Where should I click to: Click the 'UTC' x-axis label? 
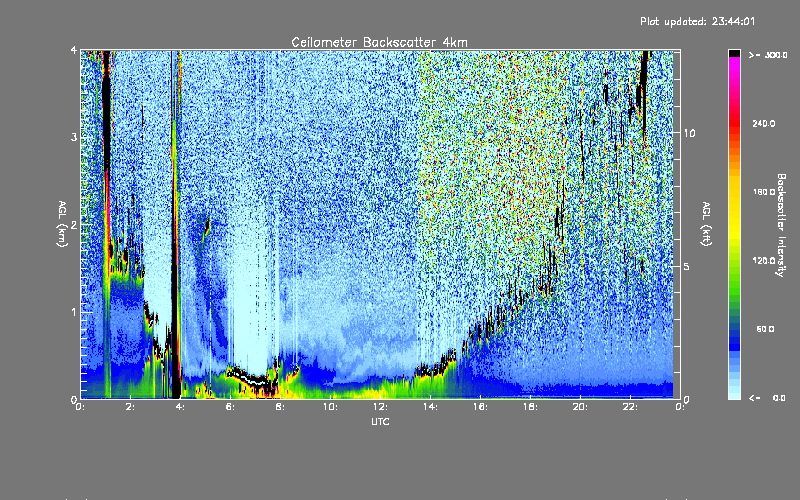[380, 421]
